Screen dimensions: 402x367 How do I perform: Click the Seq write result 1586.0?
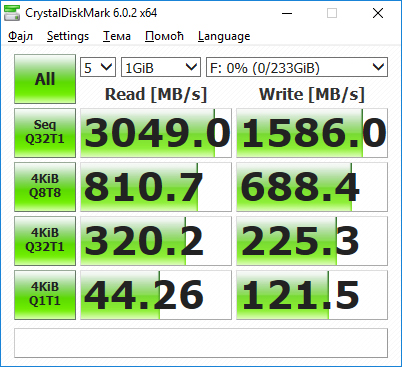[x=312, y=133]
